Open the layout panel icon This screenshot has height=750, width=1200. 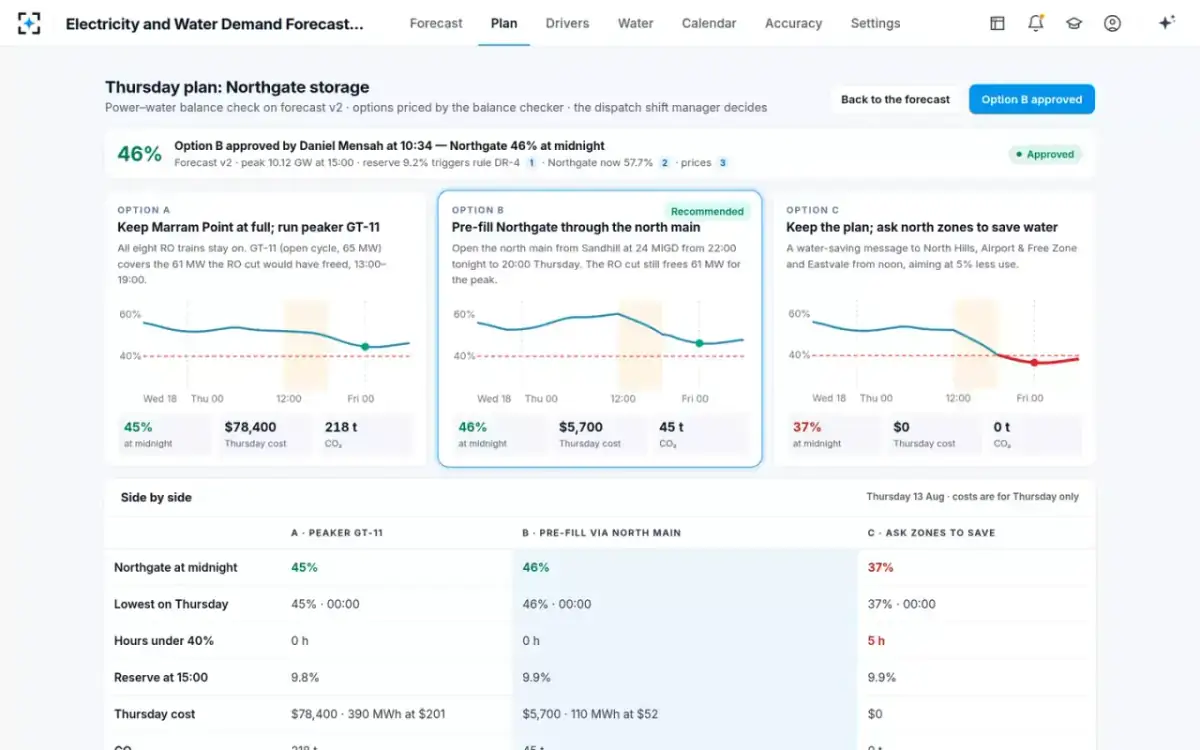point(997,23)
